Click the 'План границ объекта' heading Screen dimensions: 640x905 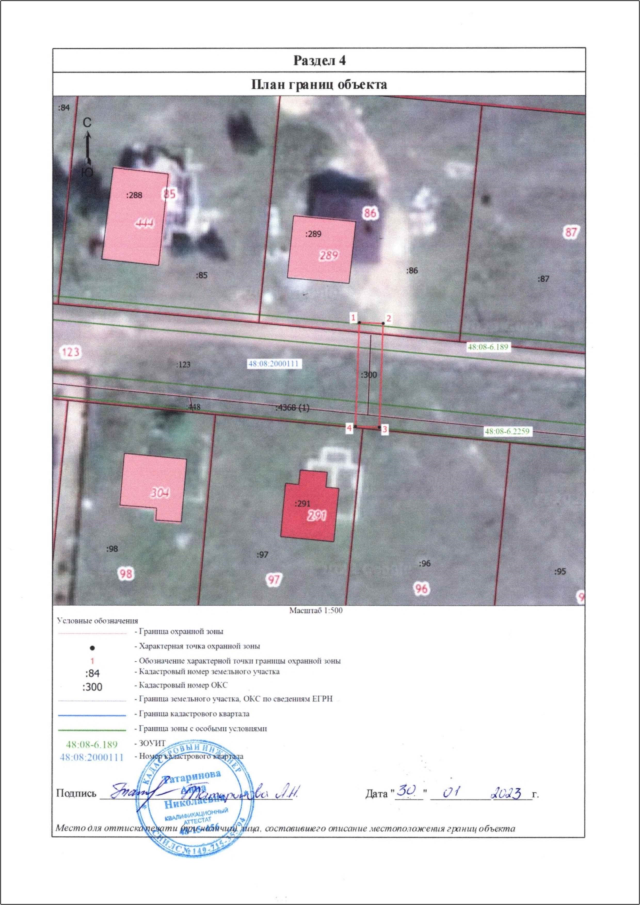pyautogui.click(x=319, y=85)
